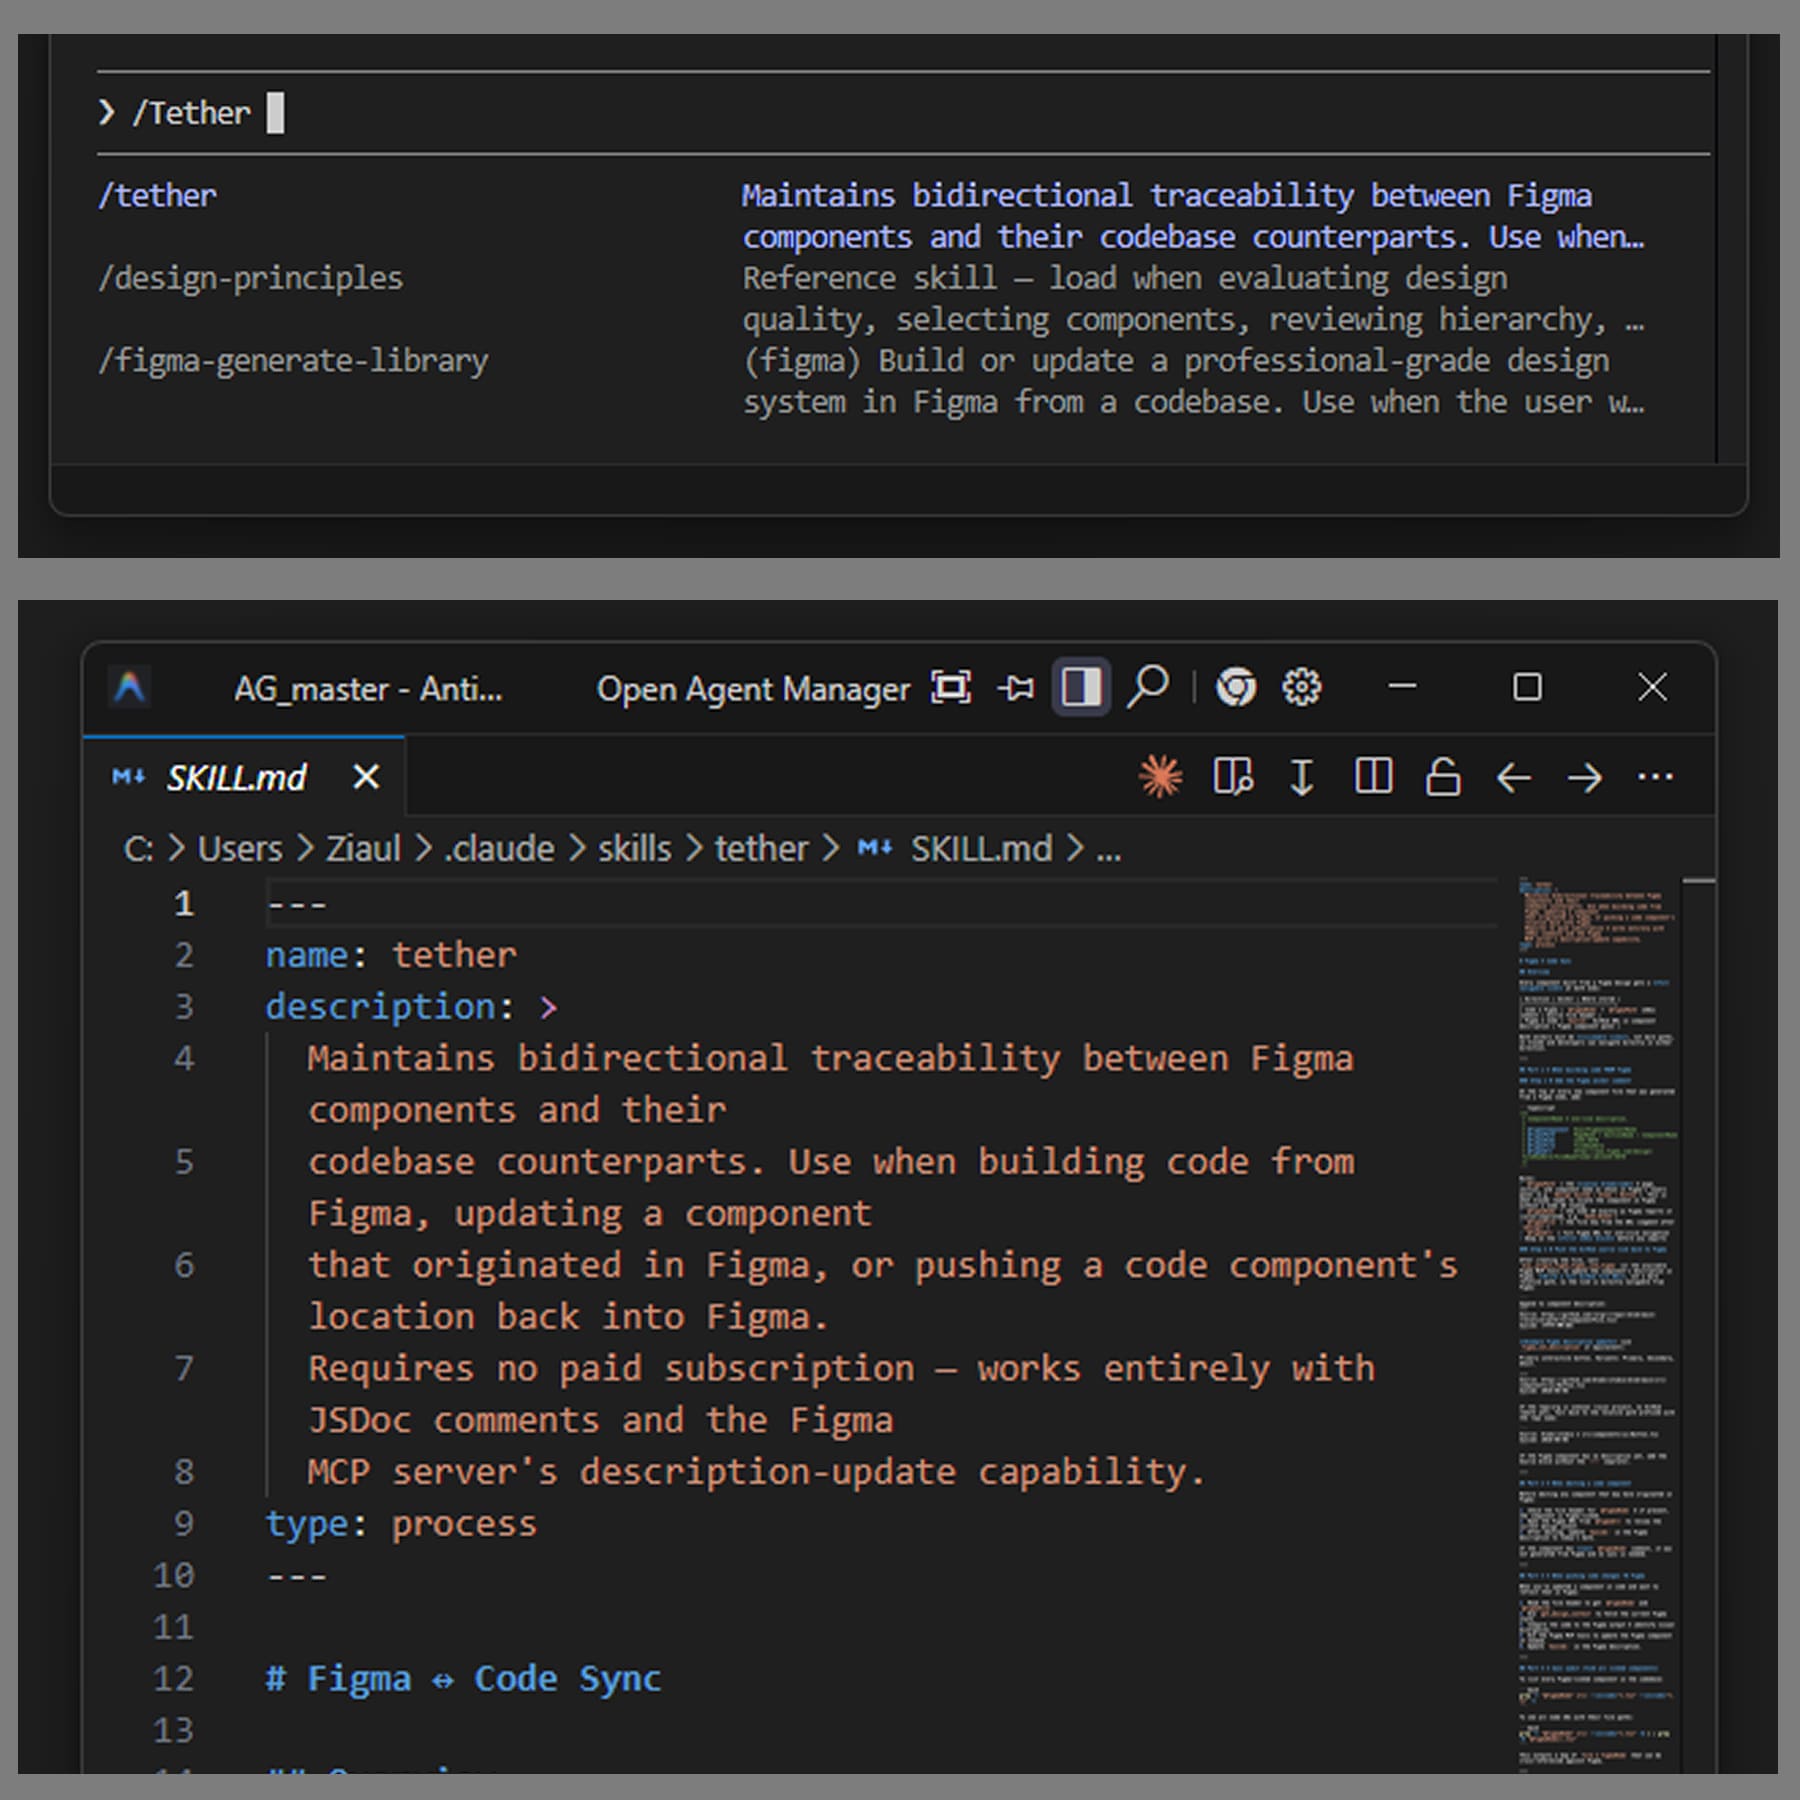
Task: Open search with the magnifier icon
Action: coord(1148,687)
